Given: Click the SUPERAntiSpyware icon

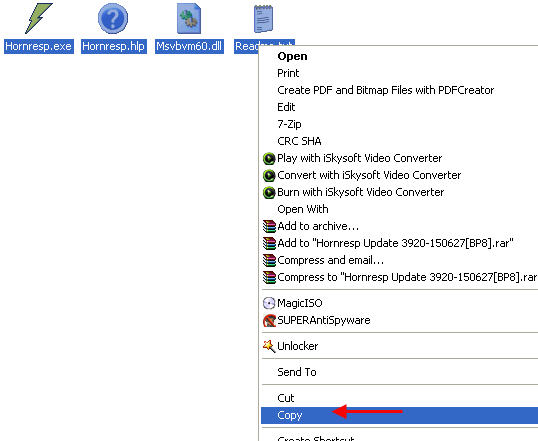Looking at the screenshot, I should pyautogui.click(x=269, y=321).
